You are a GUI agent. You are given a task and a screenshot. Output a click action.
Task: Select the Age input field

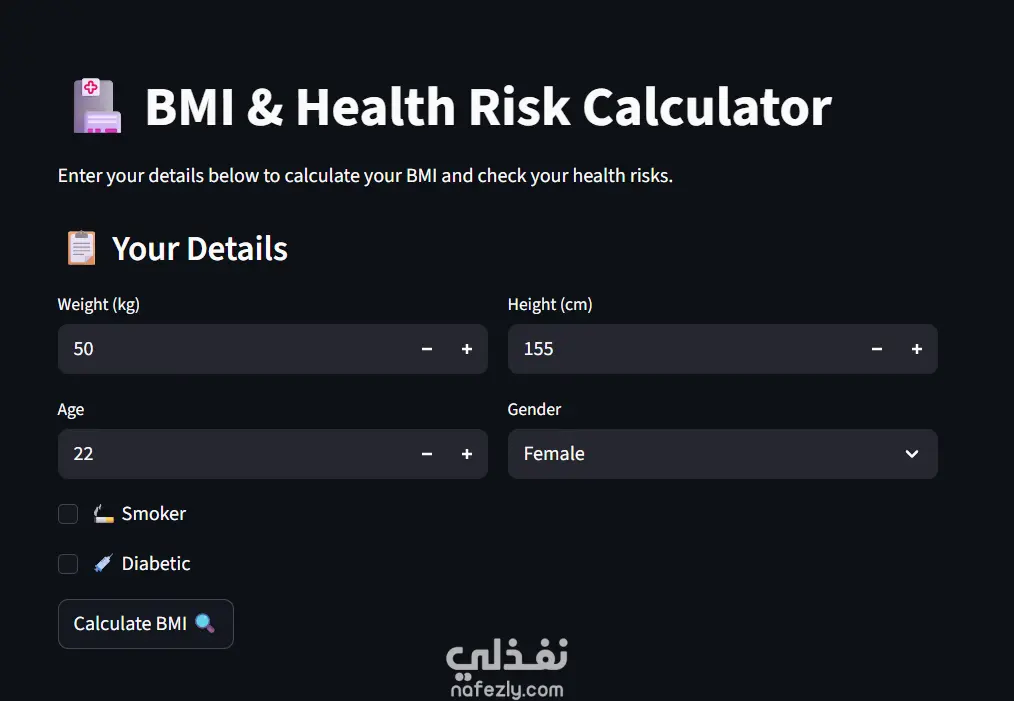(x=230, y=454)
